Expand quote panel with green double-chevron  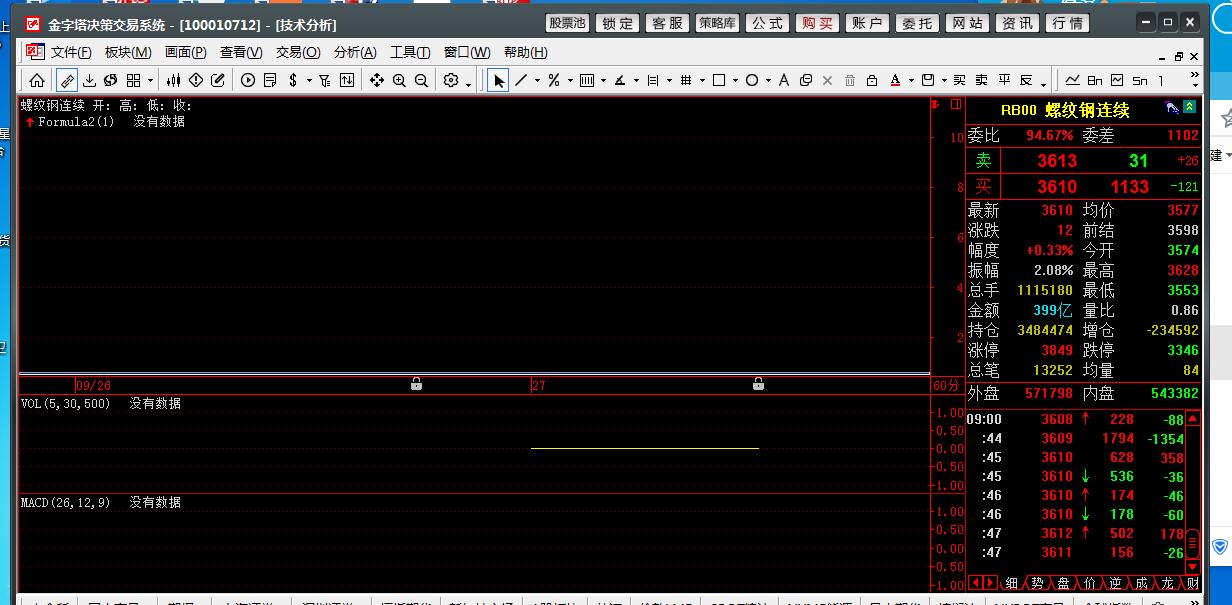1190,107
